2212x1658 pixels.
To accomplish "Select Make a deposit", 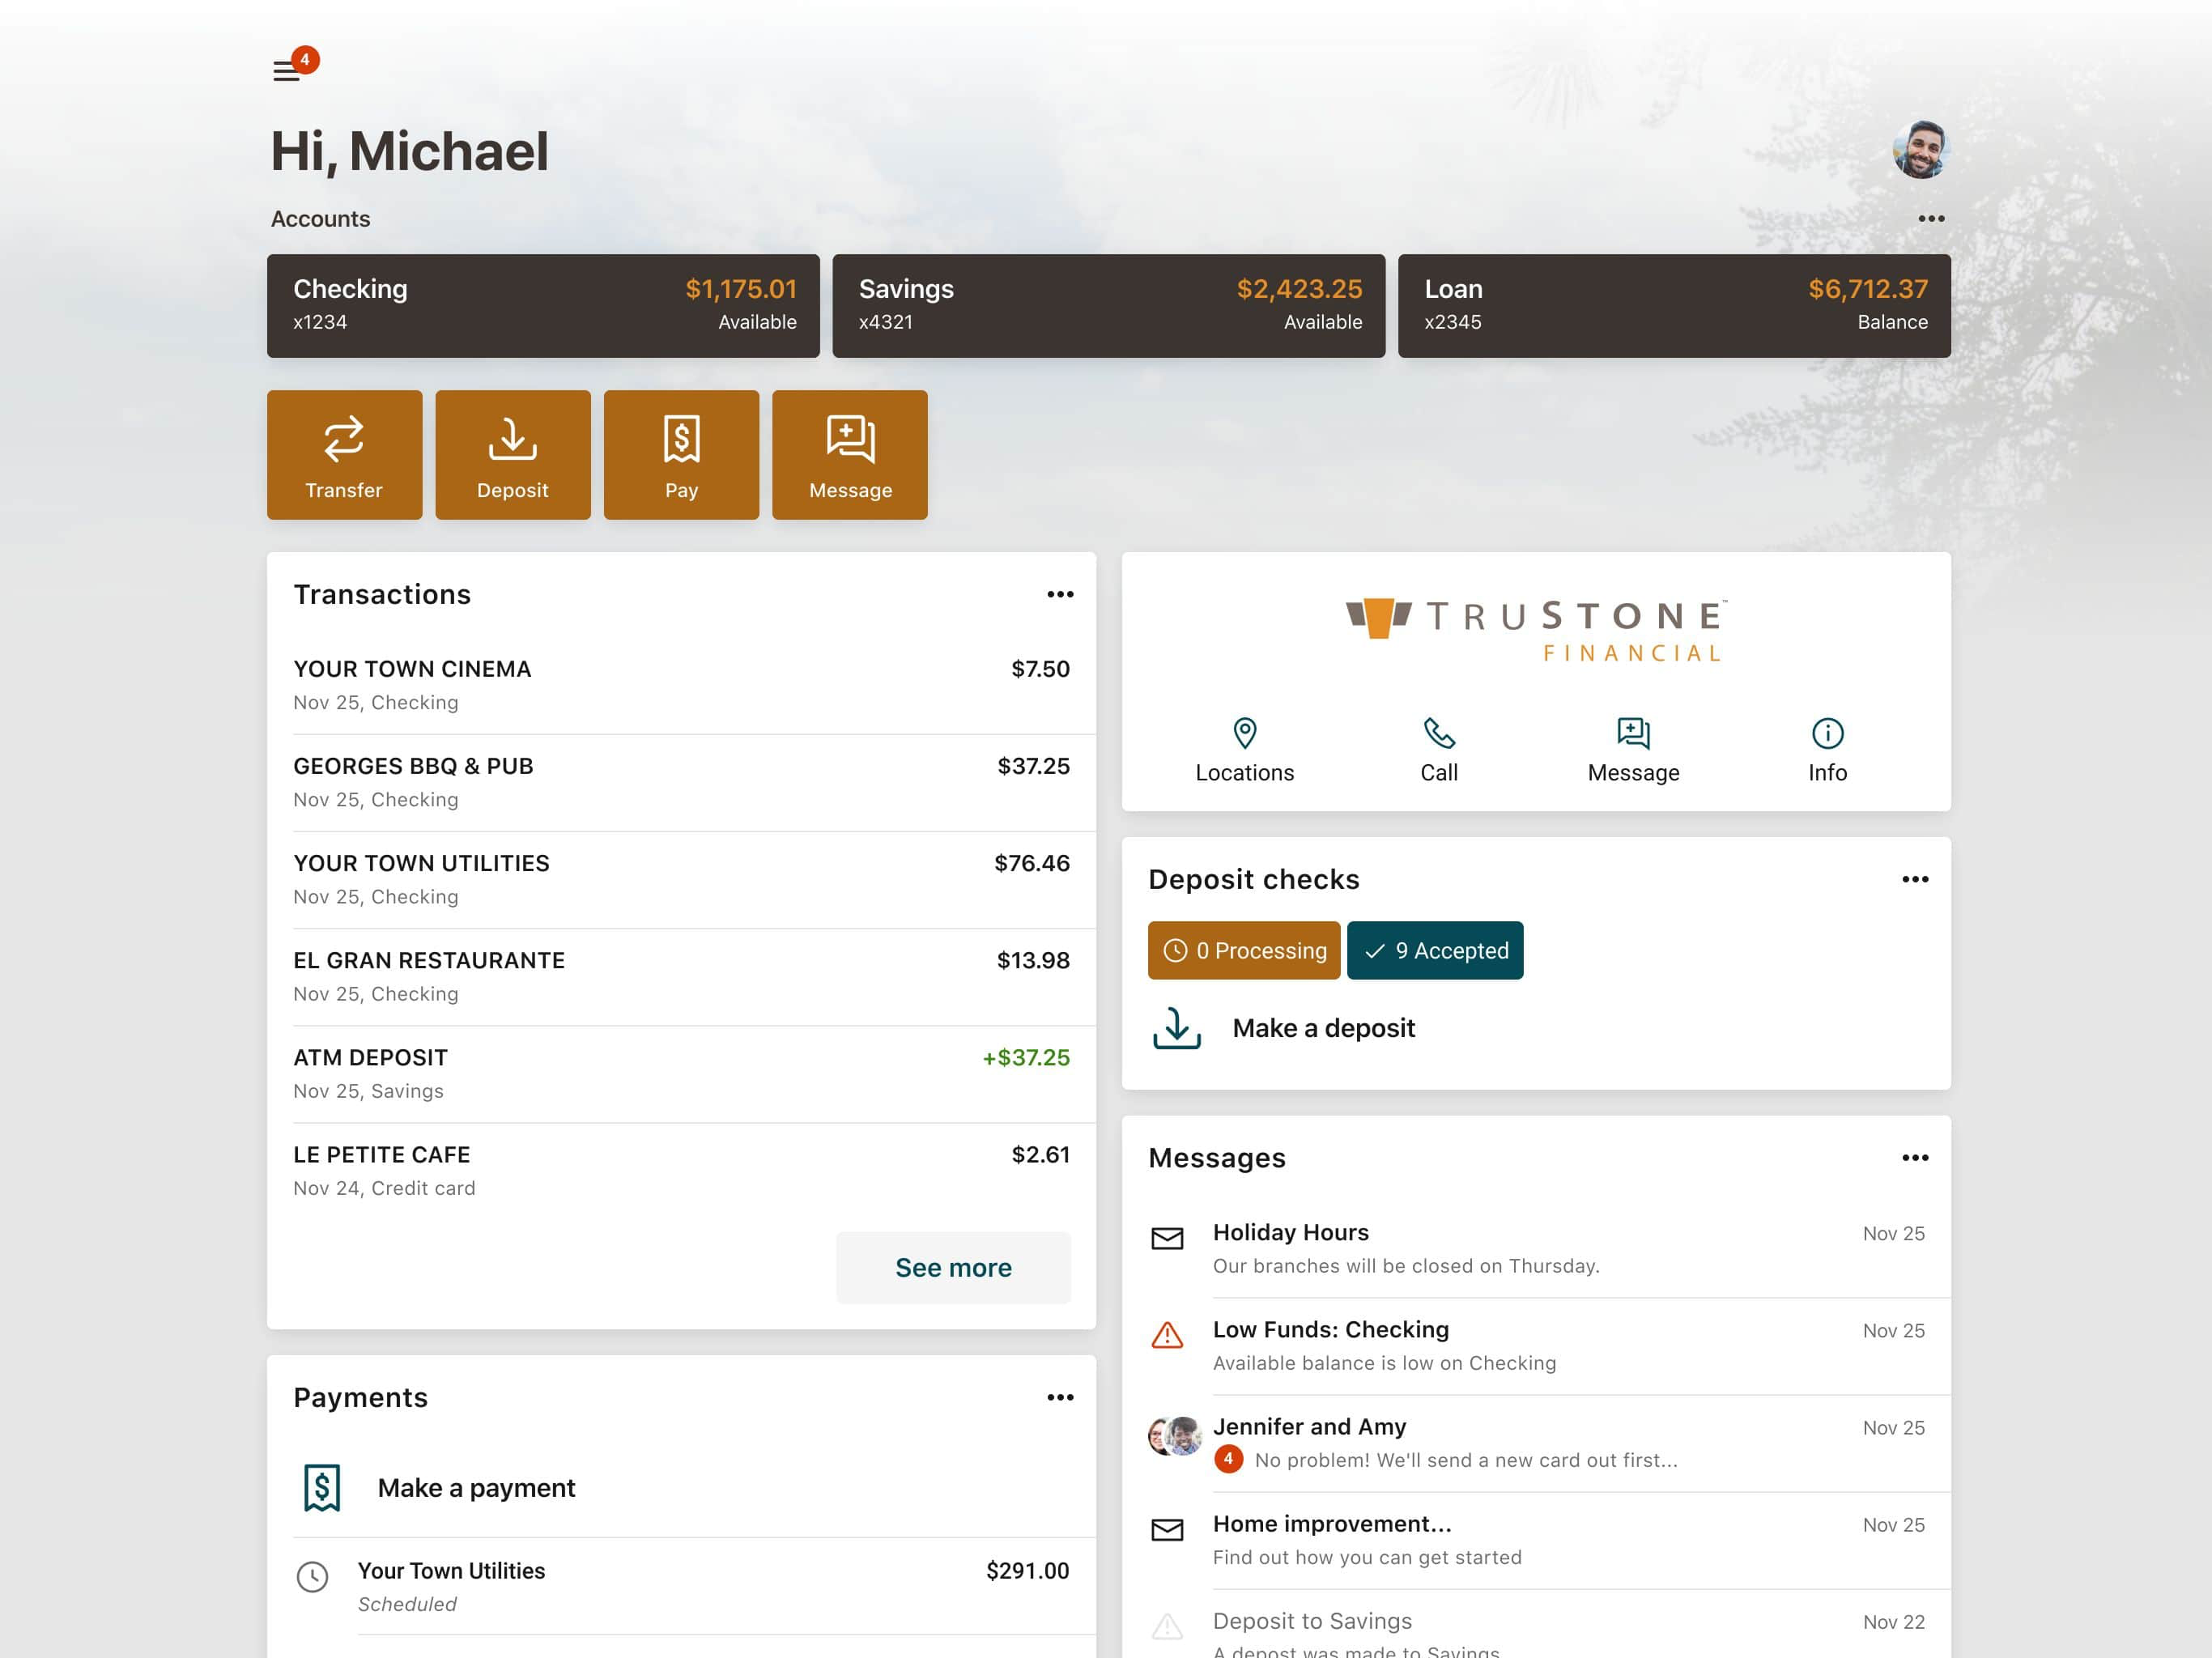I will coord(1323,1028).
